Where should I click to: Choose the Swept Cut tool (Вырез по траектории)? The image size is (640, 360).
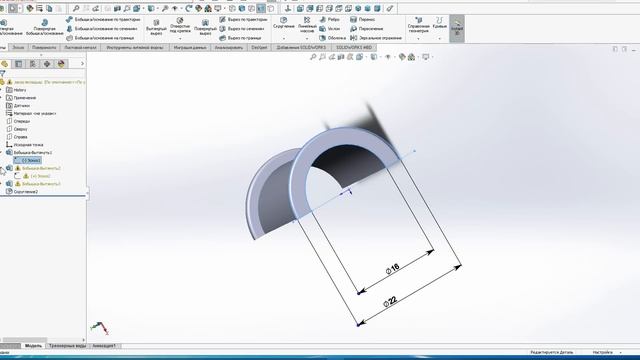coord(243,19)
